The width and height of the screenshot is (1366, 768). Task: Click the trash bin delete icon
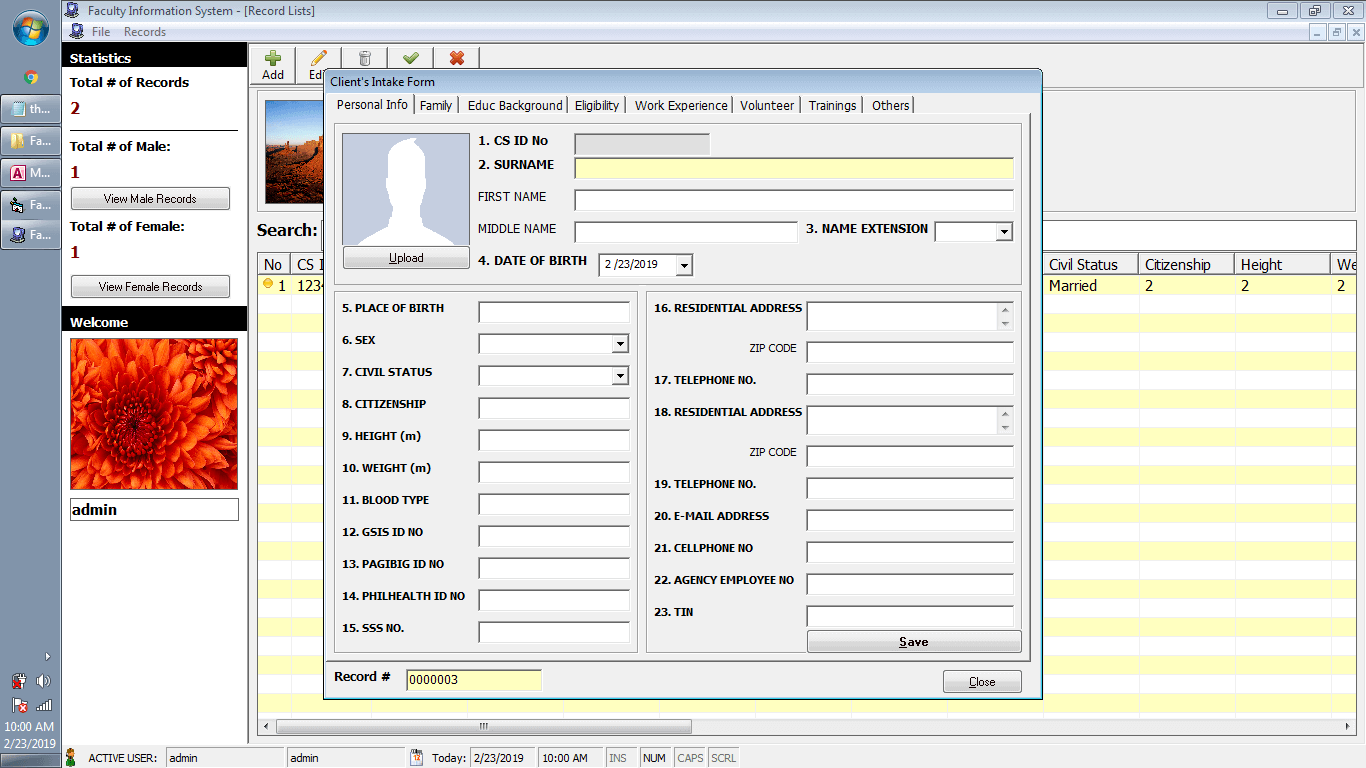(x=364, y=57)
